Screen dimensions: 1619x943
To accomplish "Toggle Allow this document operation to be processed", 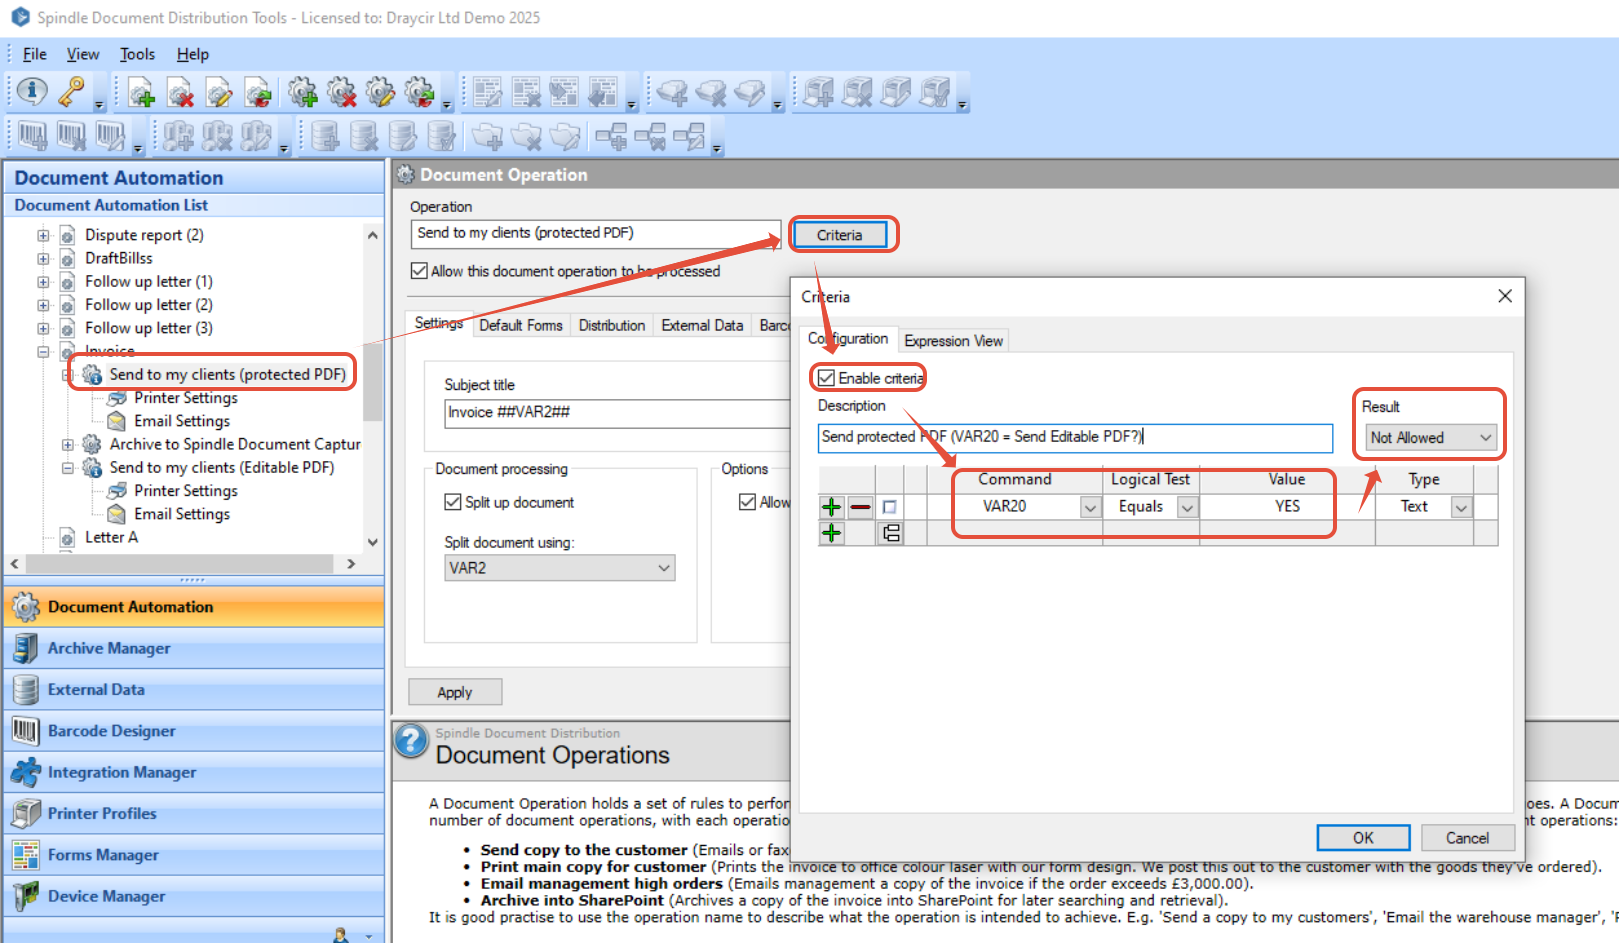I will point(420,271).
